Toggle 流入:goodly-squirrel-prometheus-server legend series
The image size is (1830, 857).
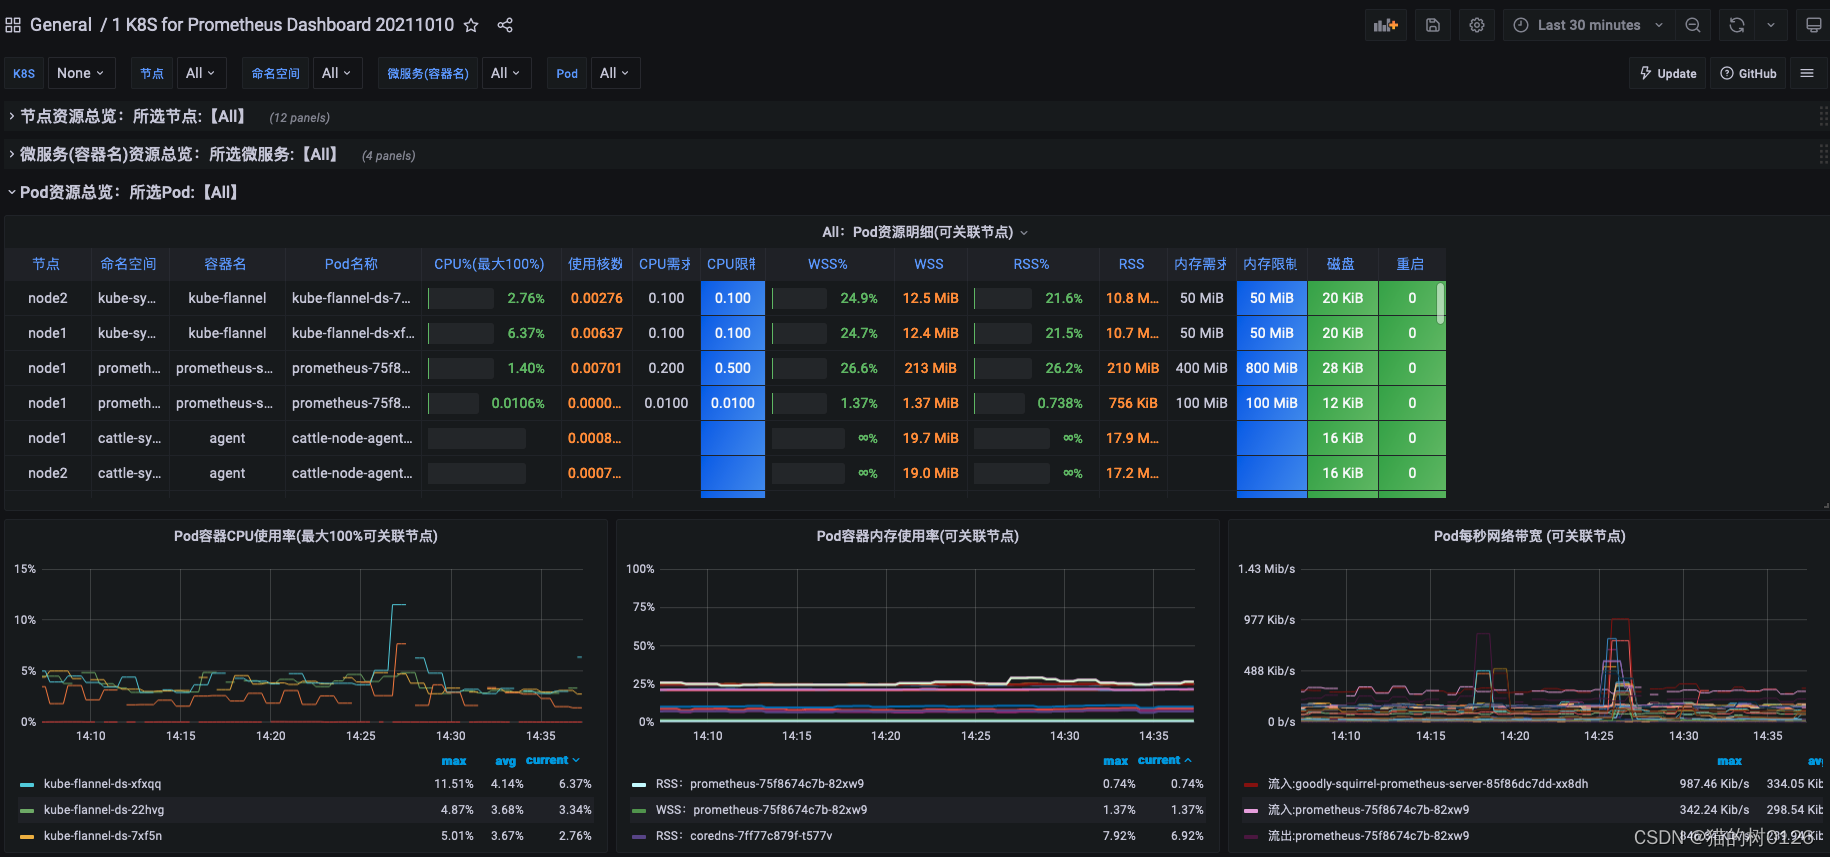(x=1428, y=784)
